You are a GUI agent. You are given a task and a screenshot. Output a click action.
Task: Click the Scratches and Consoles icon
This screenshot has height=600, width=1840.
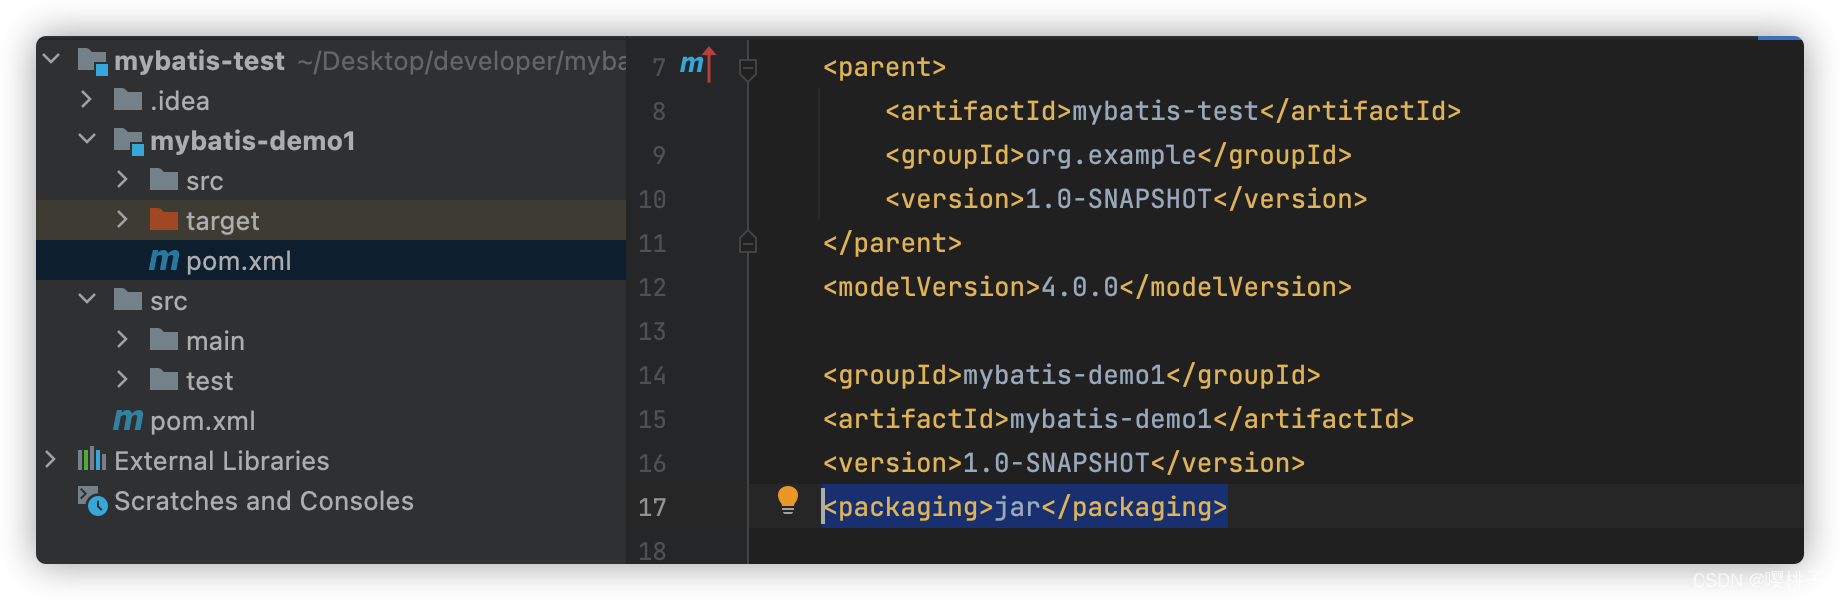click(x=92, y=500)
